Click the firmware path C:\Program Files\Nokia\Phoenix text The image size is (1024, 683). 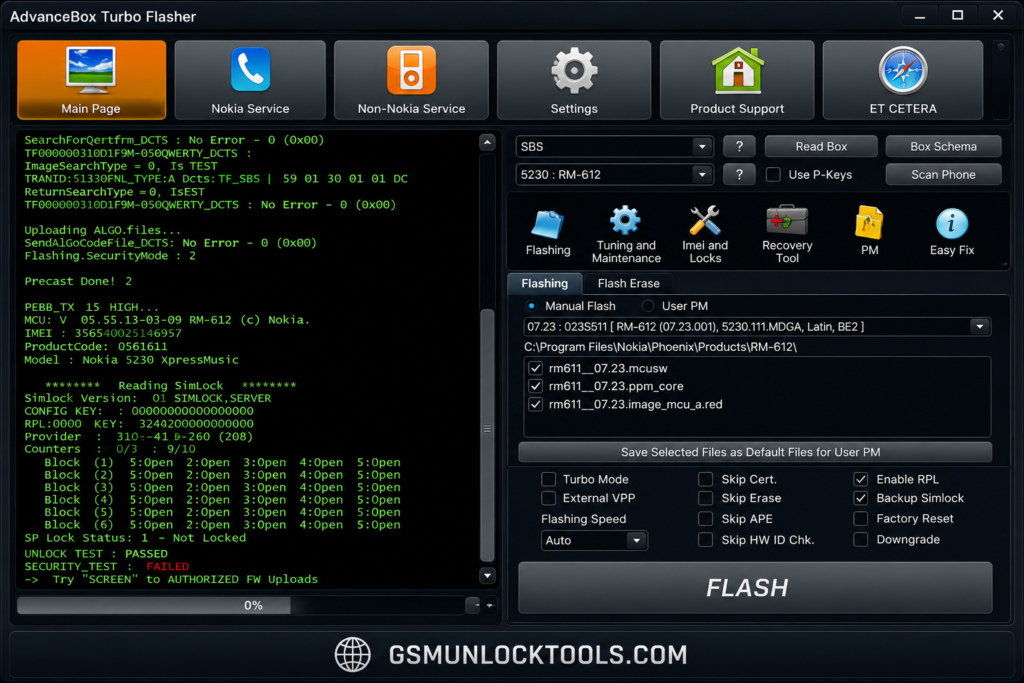pyautogui.click(x=660, y=347)
